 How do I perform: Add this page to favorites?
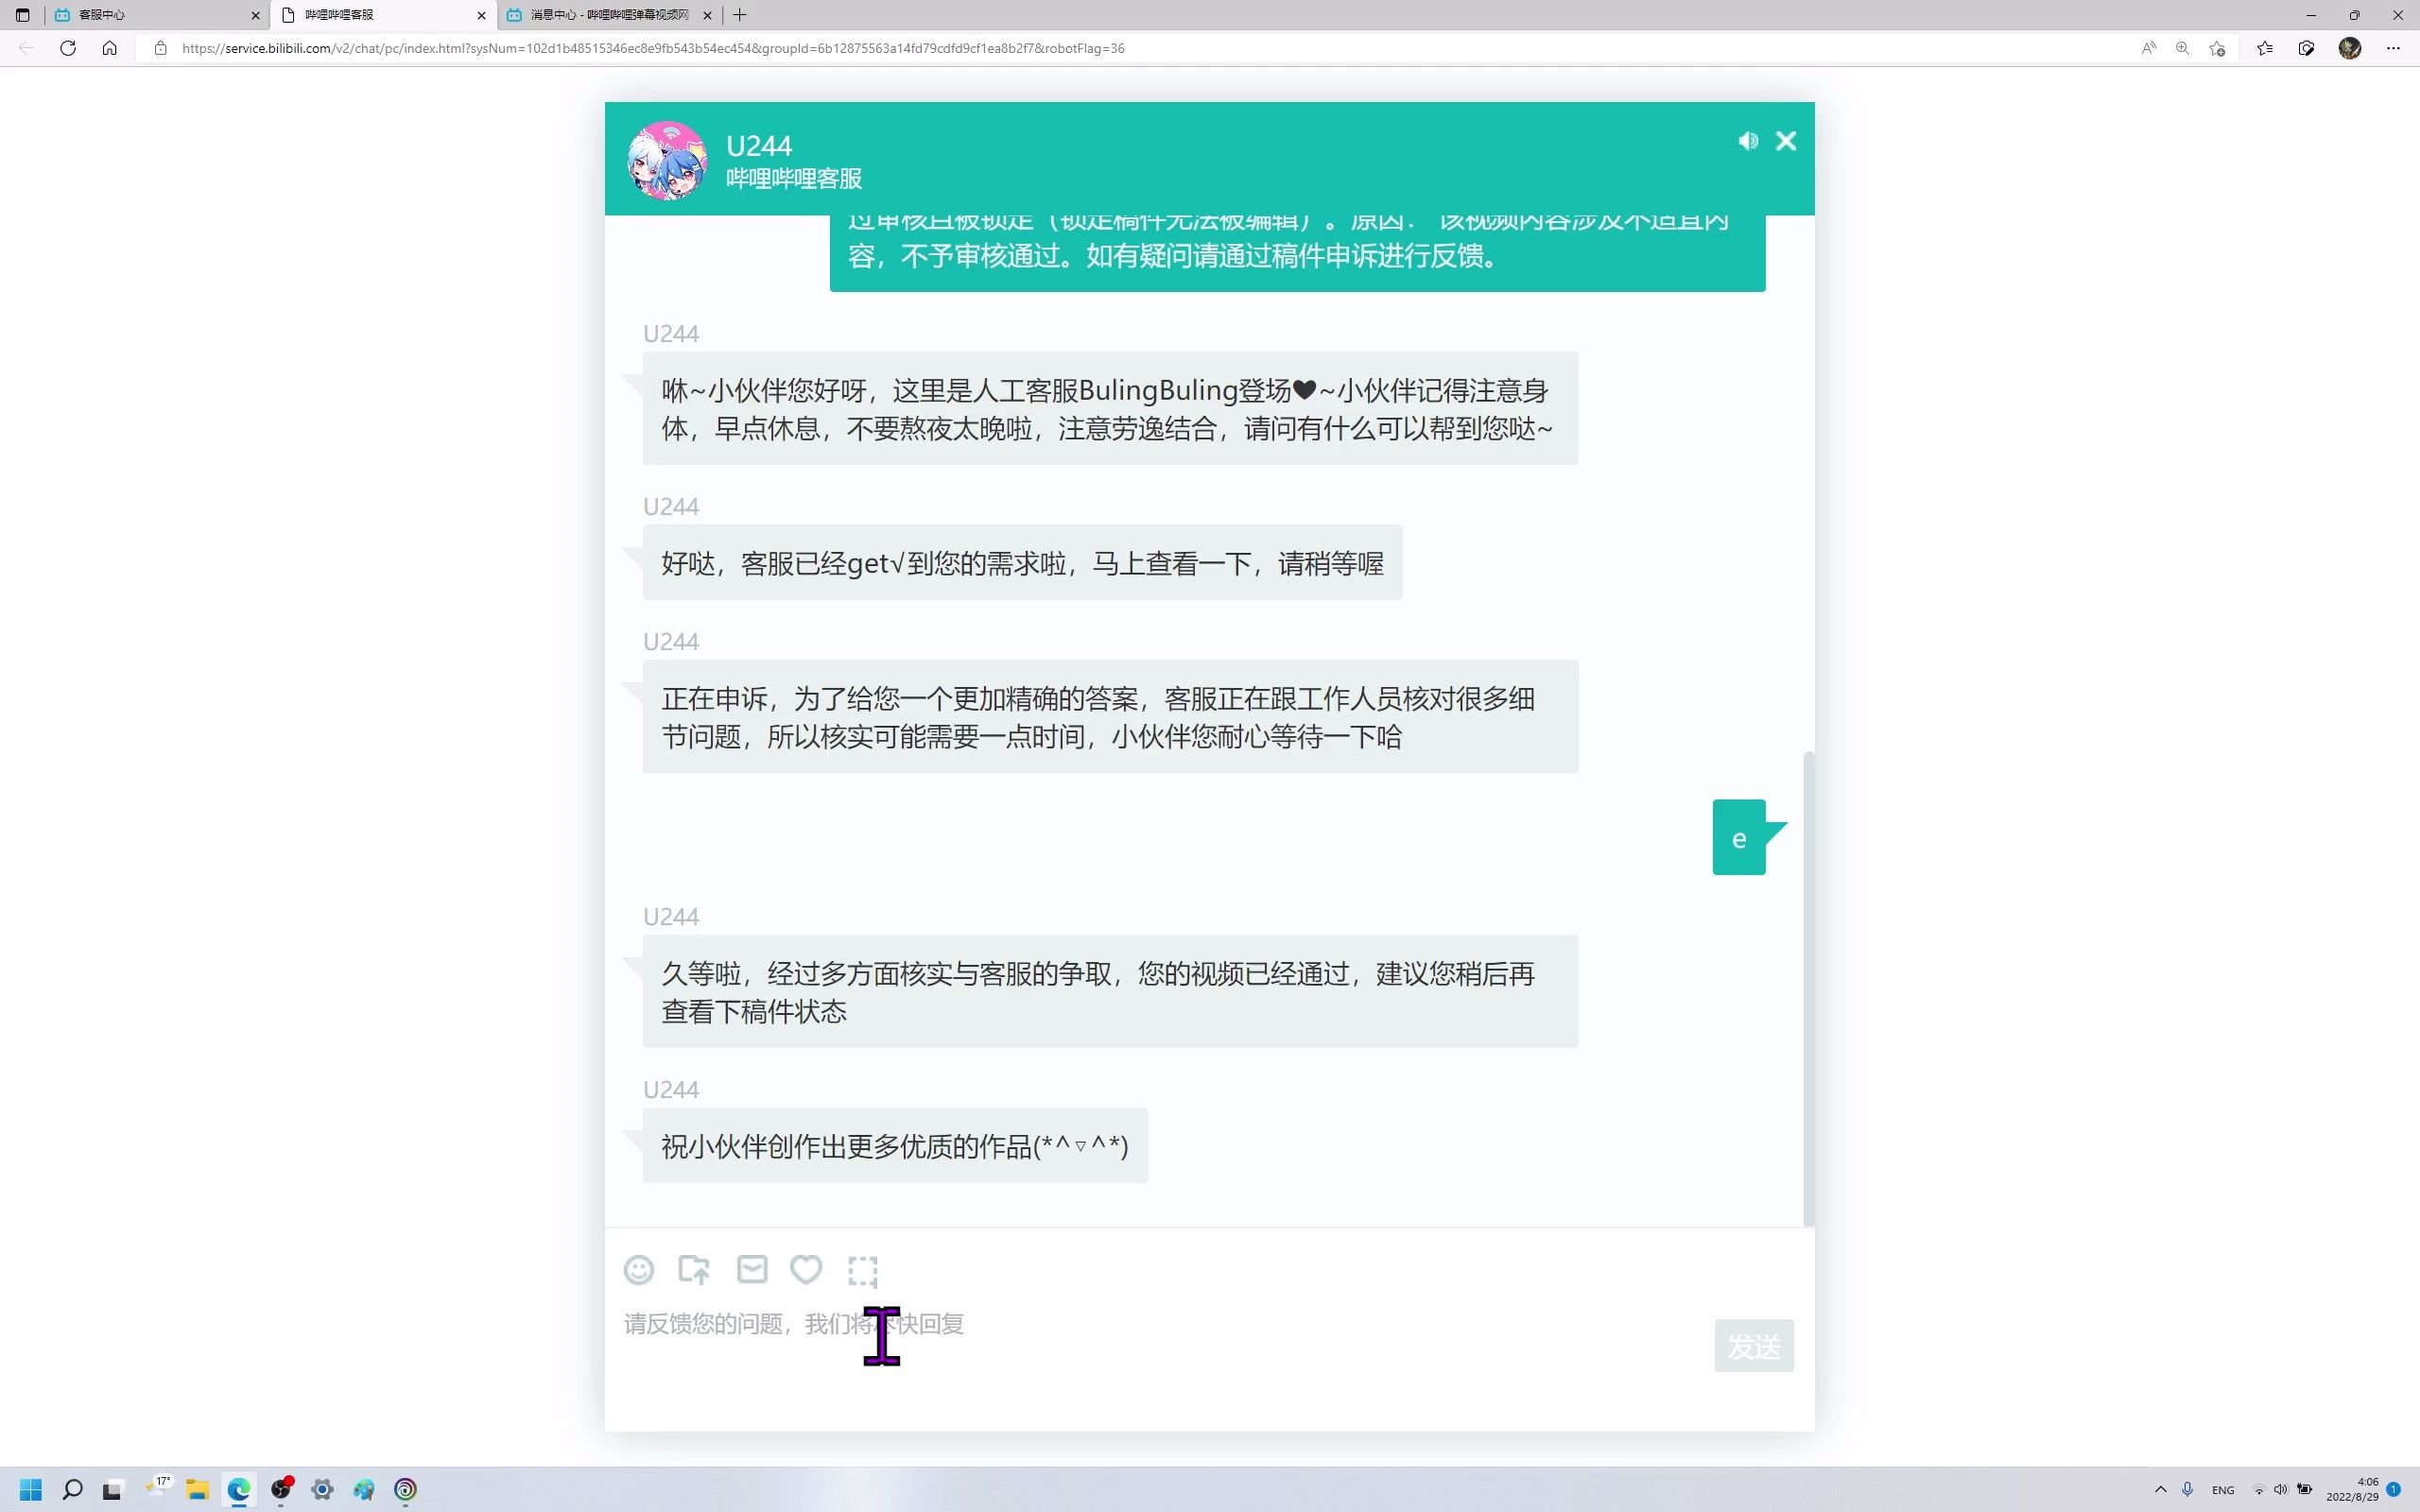(2217, 48)
